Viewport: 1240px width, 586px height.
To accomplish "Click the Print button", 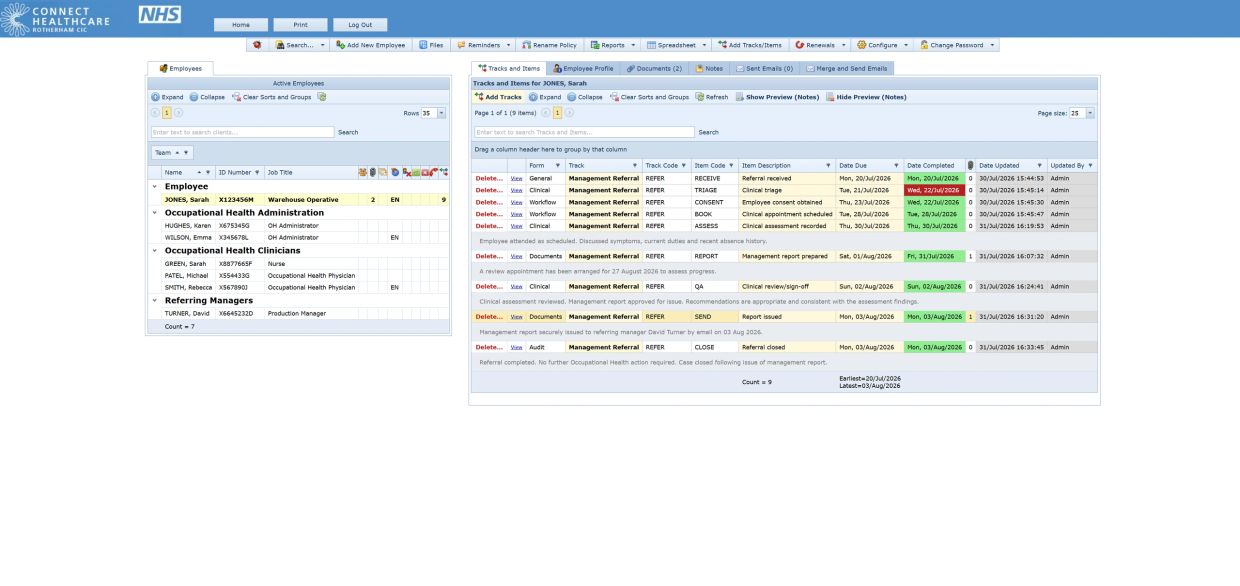I will click(300, 25).
